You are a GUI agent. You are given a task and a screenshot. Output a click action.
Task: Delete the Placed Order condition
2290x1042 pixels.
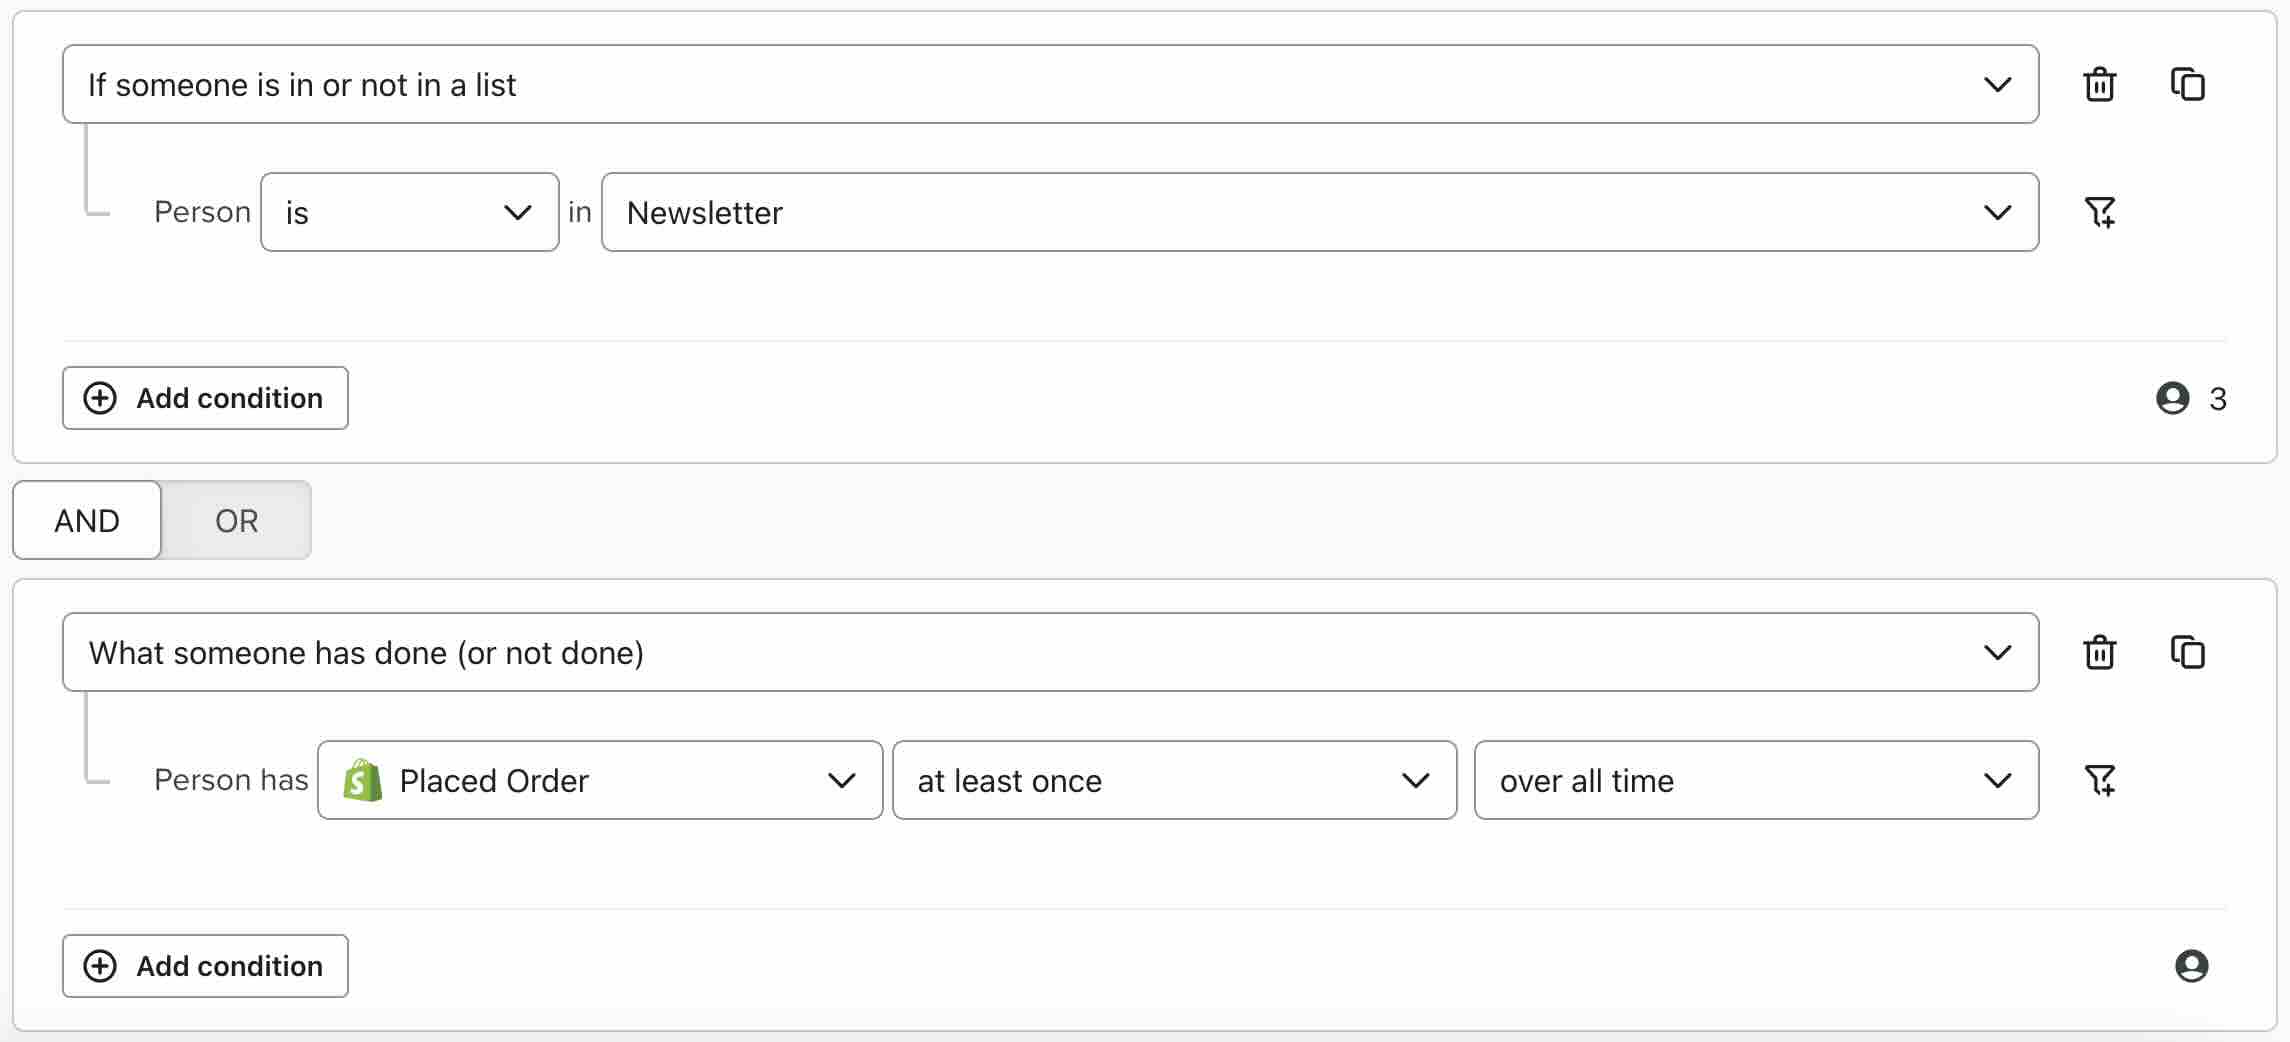[2100, 652]
